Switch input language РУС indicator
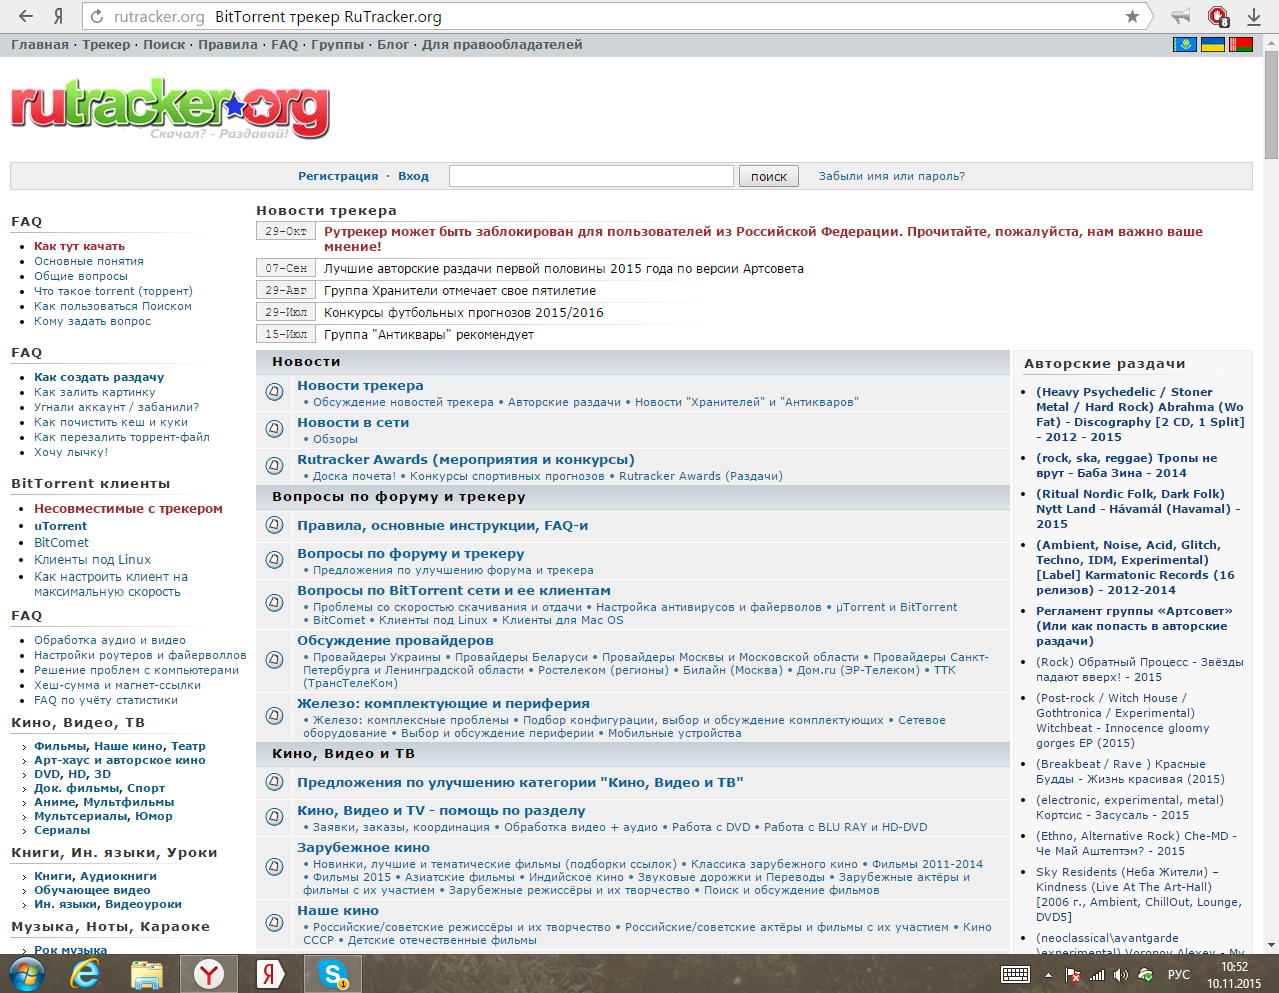1279x993 pixels. tap(1179, 975)
